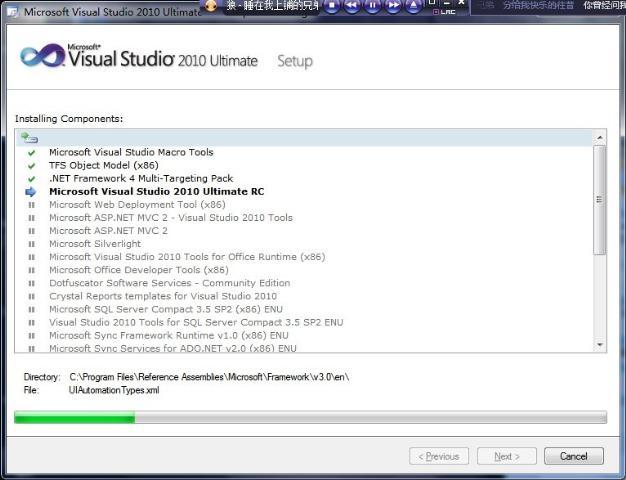Click the song title text in the media player
The image size is (626, 480).
(x=273, y=6)
